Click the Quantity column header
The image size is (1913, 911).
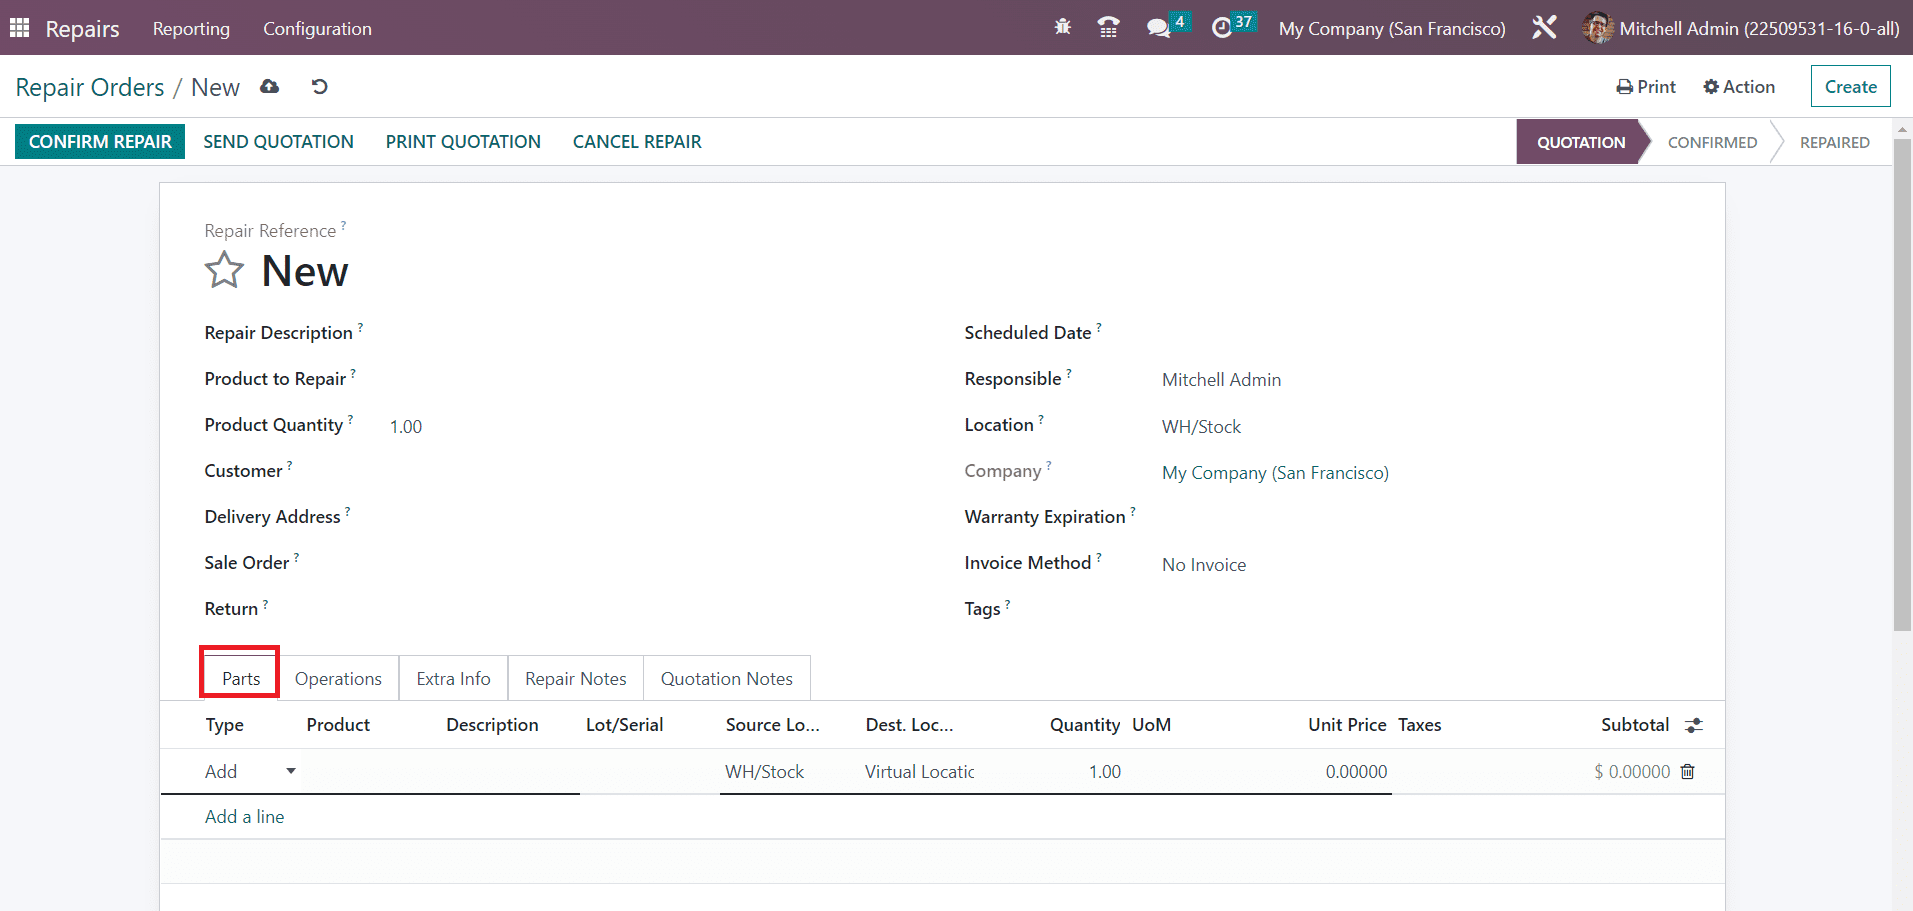click(x=1084, y=725)
